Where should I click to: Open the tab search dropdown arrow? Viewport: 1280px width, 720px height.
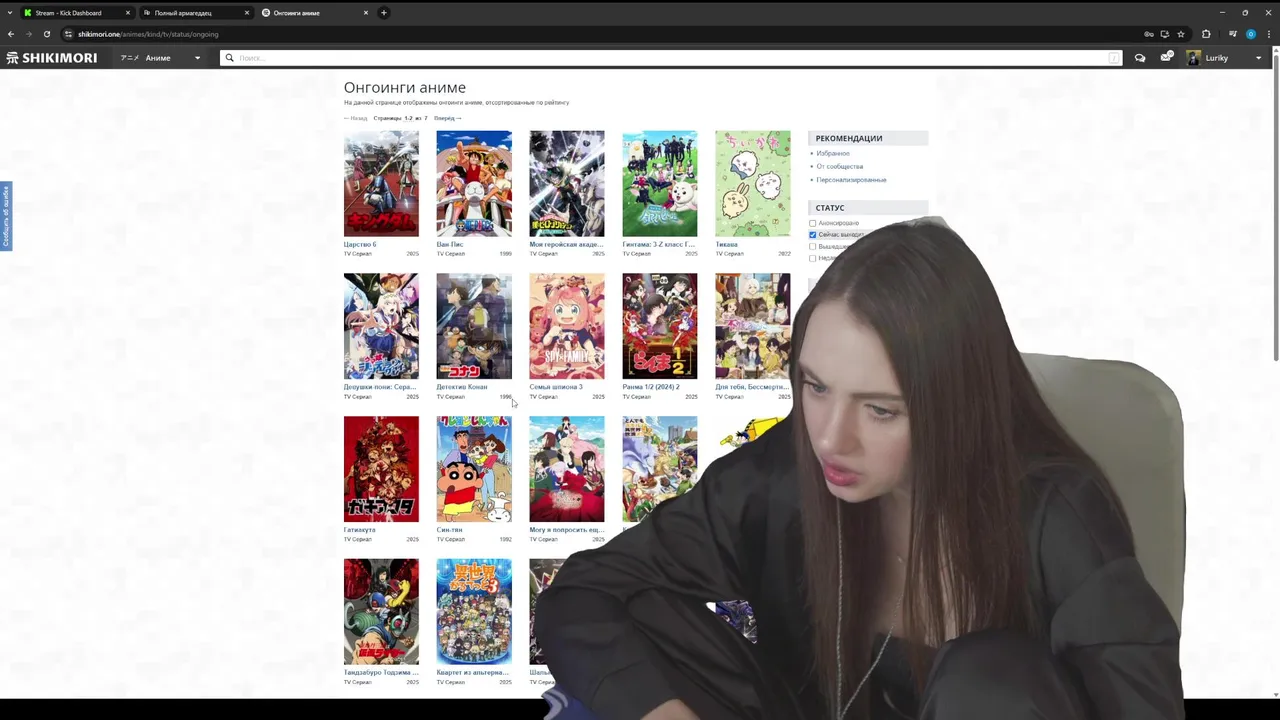(9, 13)
